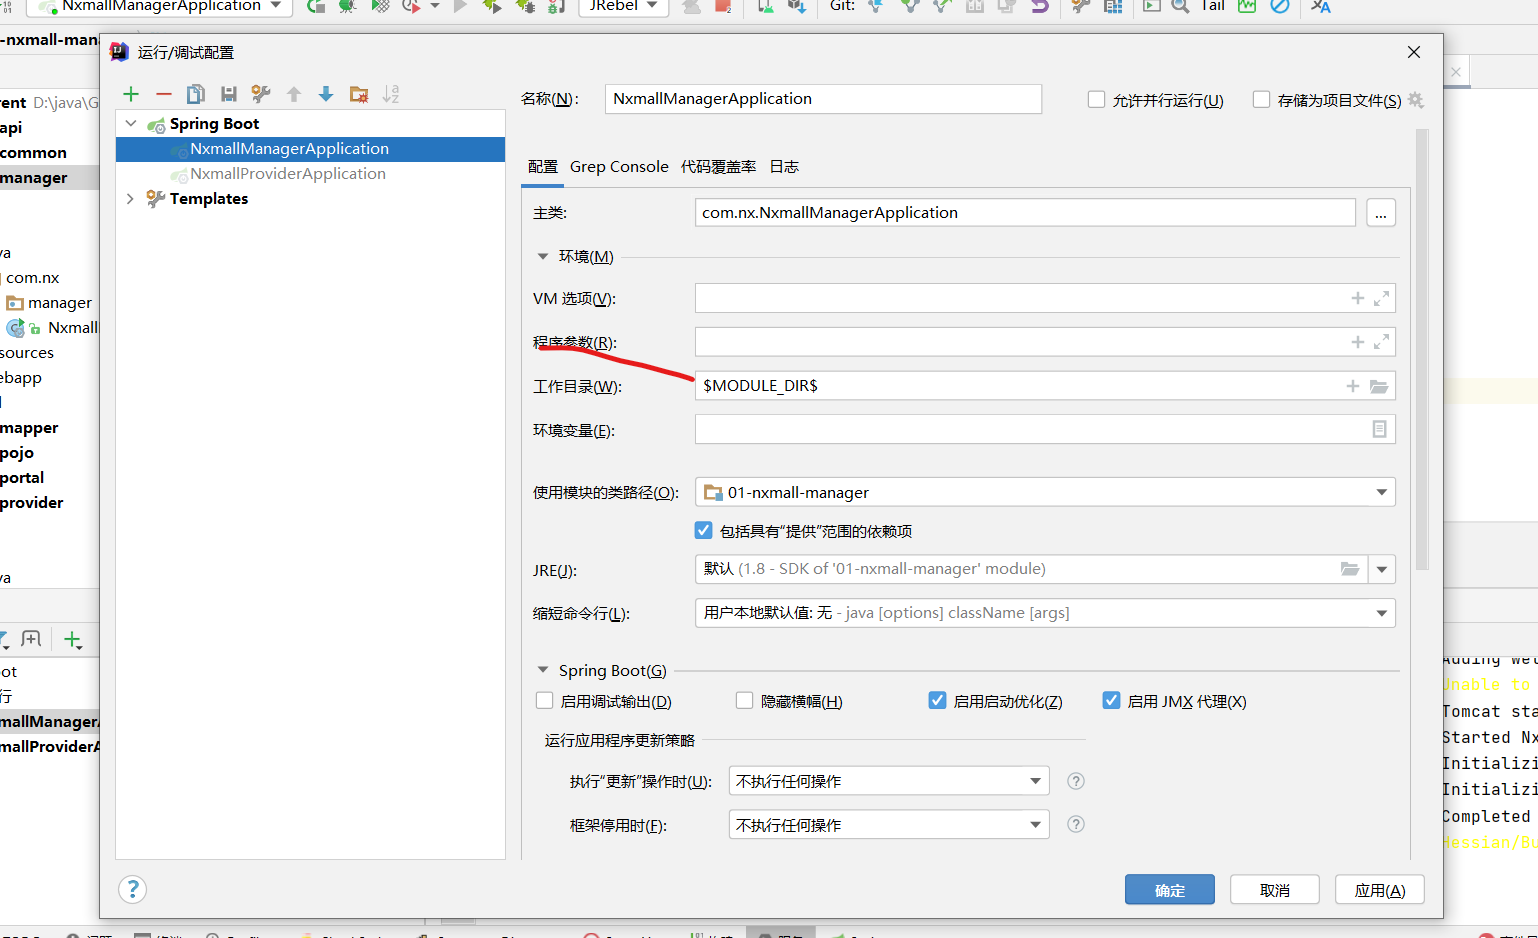Insert macro plus icon in VM options field
Viewport: 1538px width, 938px height.
pyautogui.click(x=1358, y=298)
